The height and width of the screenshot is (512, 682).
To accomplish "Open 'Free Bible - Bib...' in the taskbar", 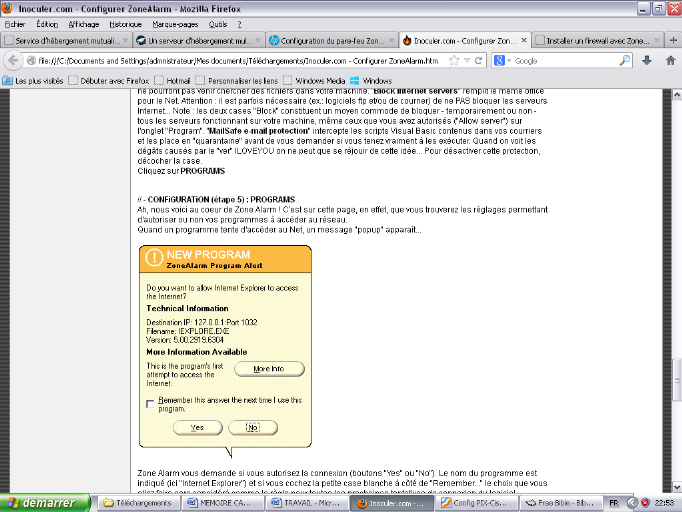I will tap(560, 503).
